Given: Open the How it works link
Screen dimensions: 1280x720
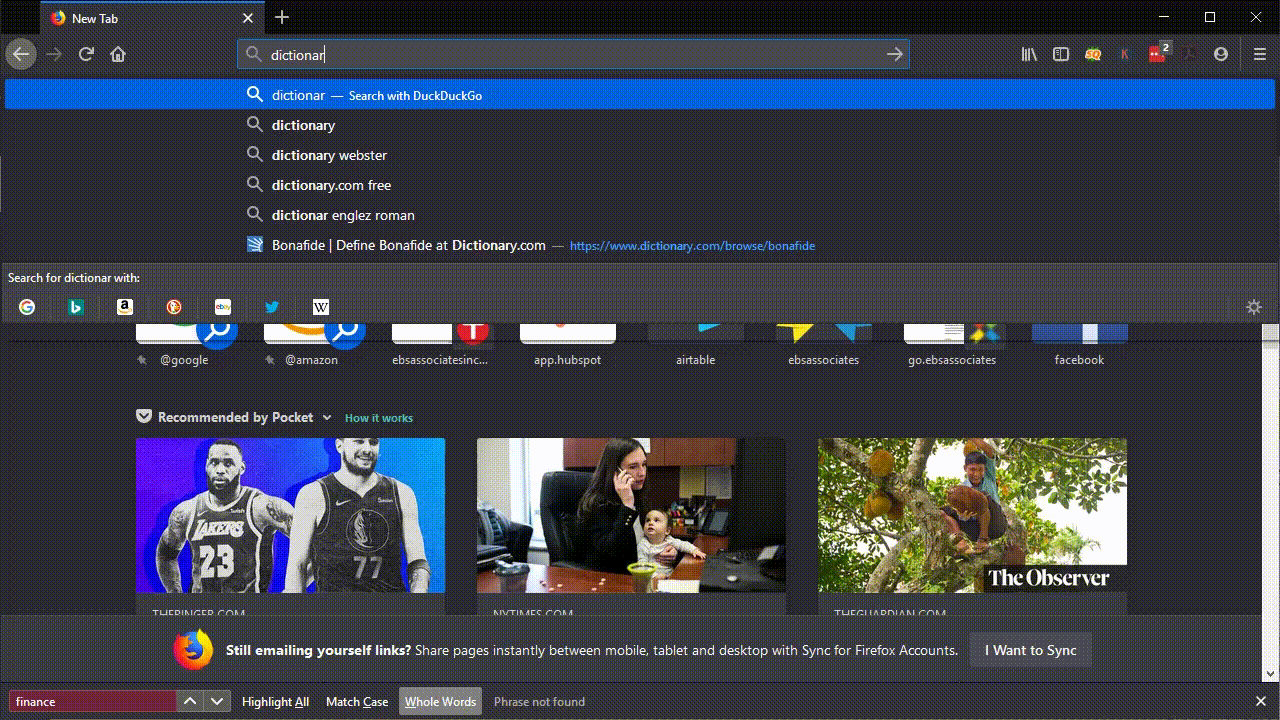Looking at the screenshot, I should pyautogui.click(x=379, y=418).
